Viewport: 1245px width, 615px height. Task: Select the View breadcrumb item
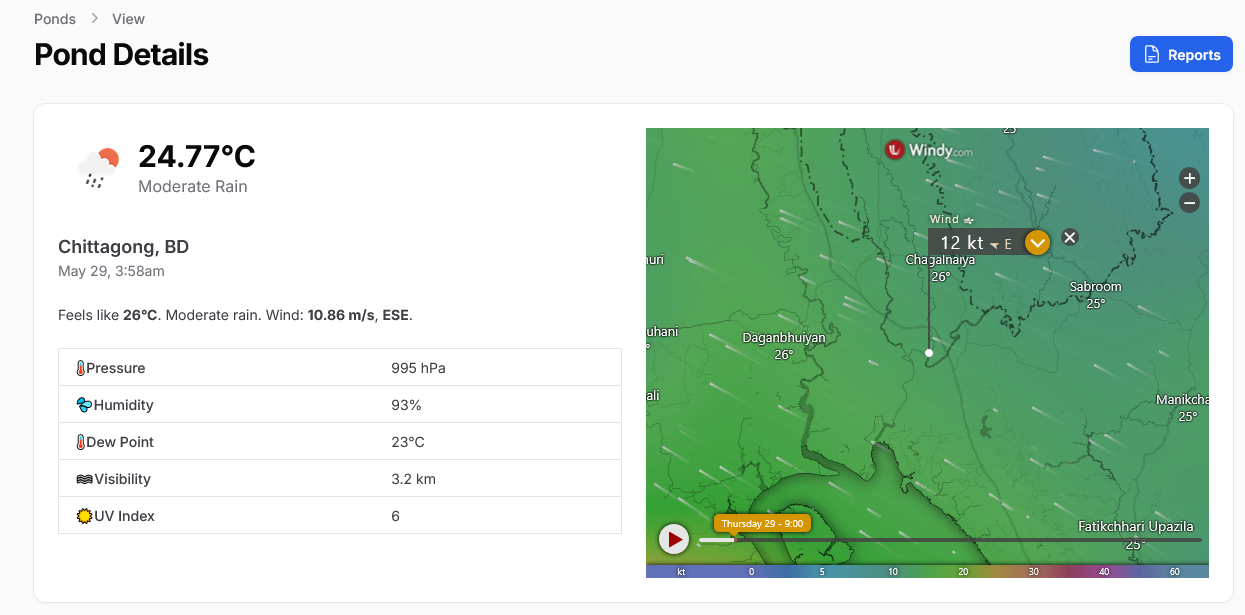(128, 19)
